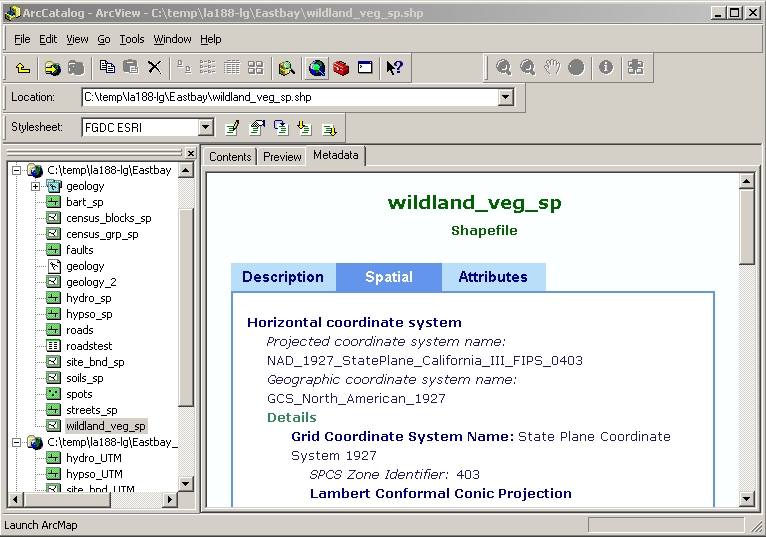Click the Connect to Folder icon

click(x=51, y=68)
